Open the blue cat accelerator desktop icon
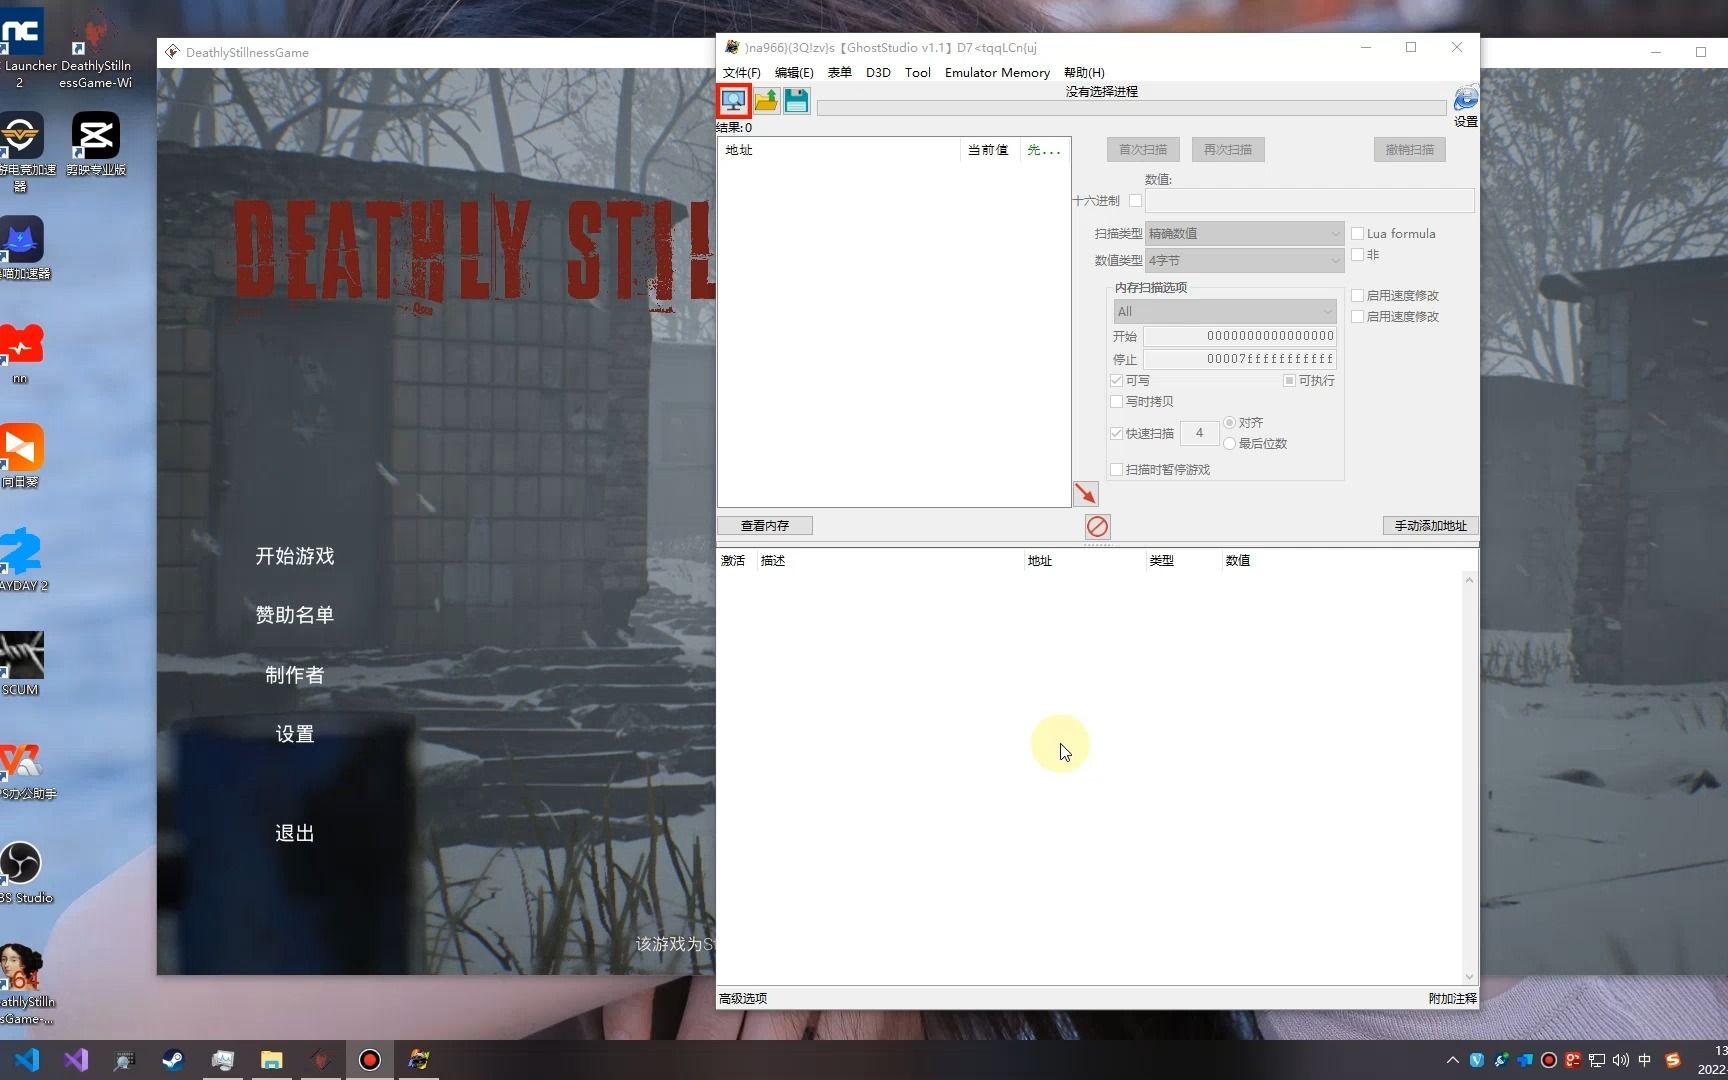Image resolution: width=1728 pixels, height=1080 pixels. click(x=22, y=248)
